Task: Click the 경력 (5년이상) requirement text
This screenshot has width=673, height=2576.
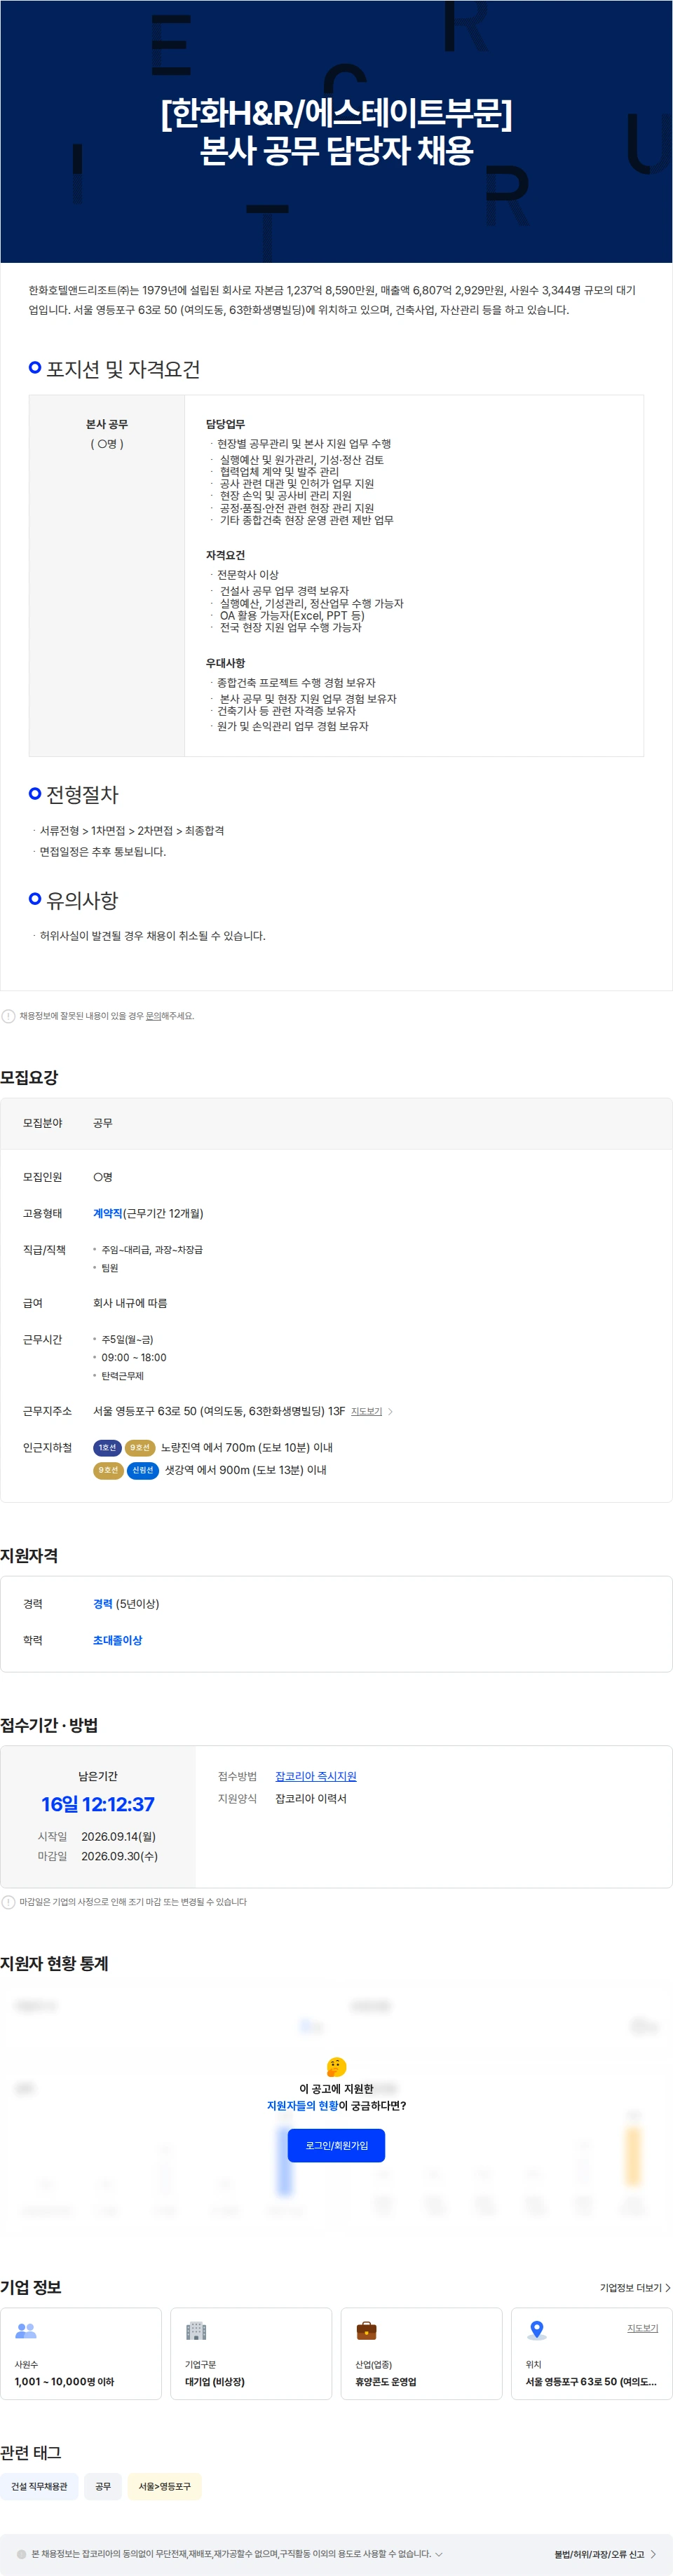Action: click(126, 1603)
